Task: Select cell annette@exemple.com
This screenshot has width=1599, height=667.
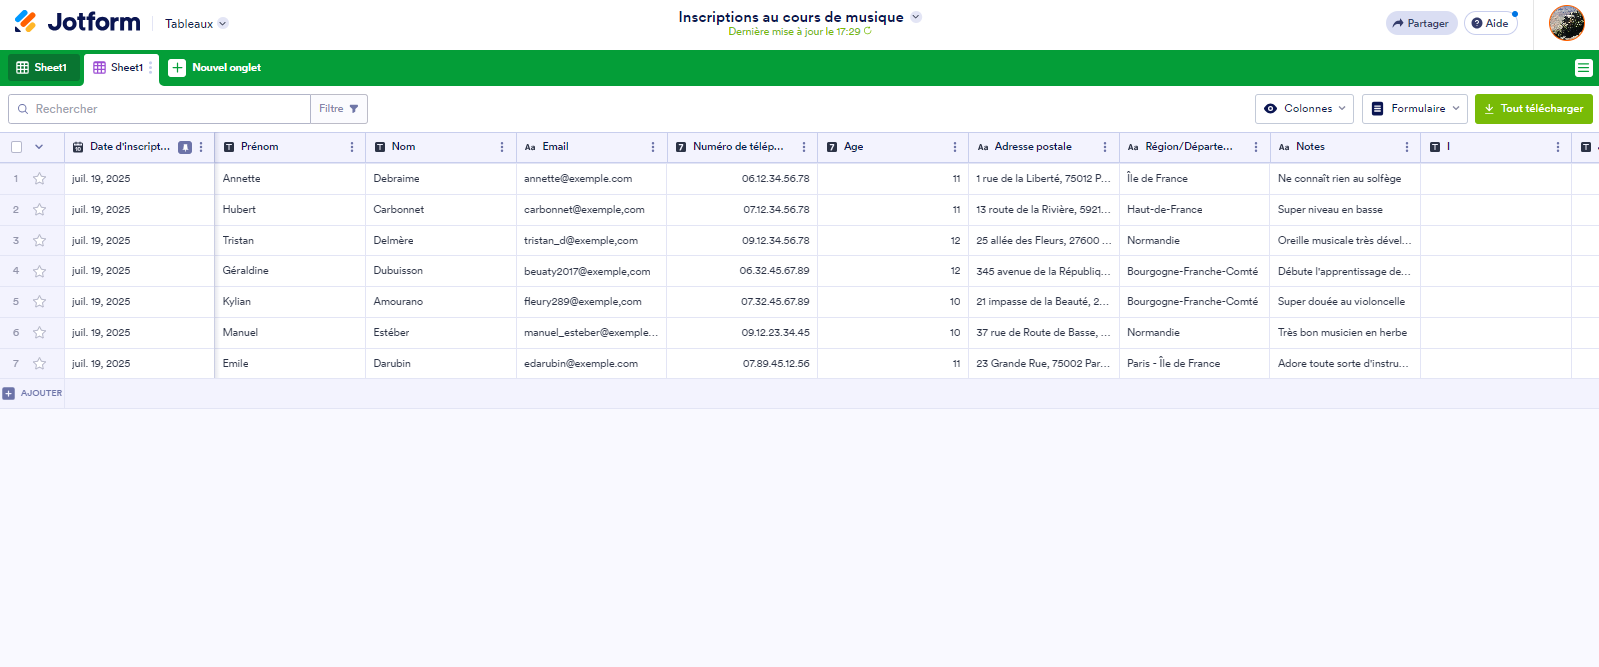Action: [591, 179]
